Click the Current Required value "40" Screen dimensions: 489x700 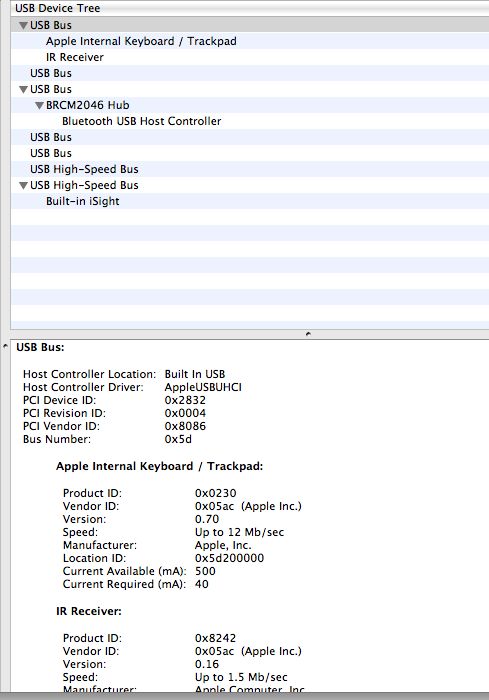pyautogui.click(x=201, y=584)
